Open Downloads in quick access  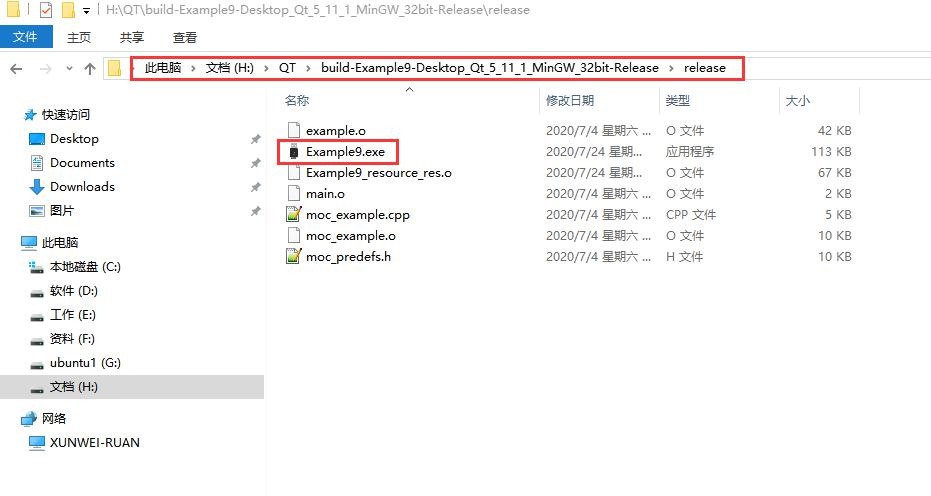pos(83,187)
